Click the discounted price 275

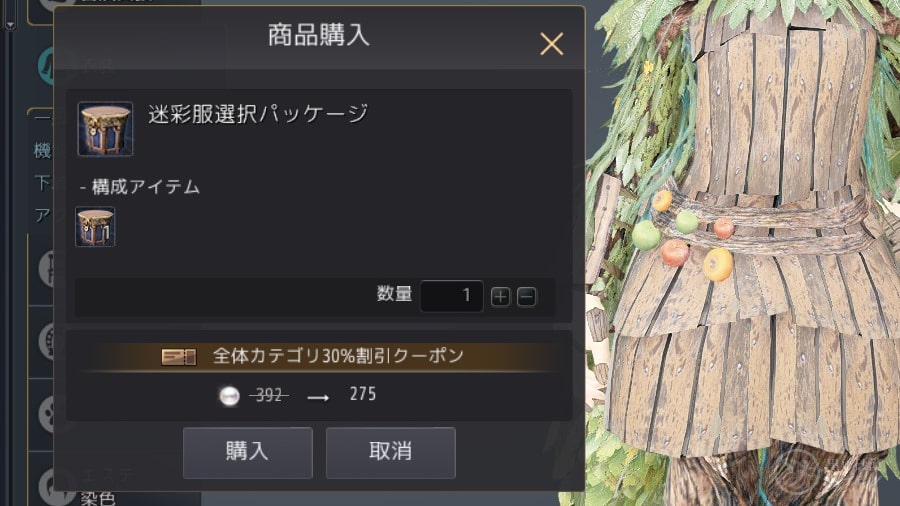click(x=363, y=394)
